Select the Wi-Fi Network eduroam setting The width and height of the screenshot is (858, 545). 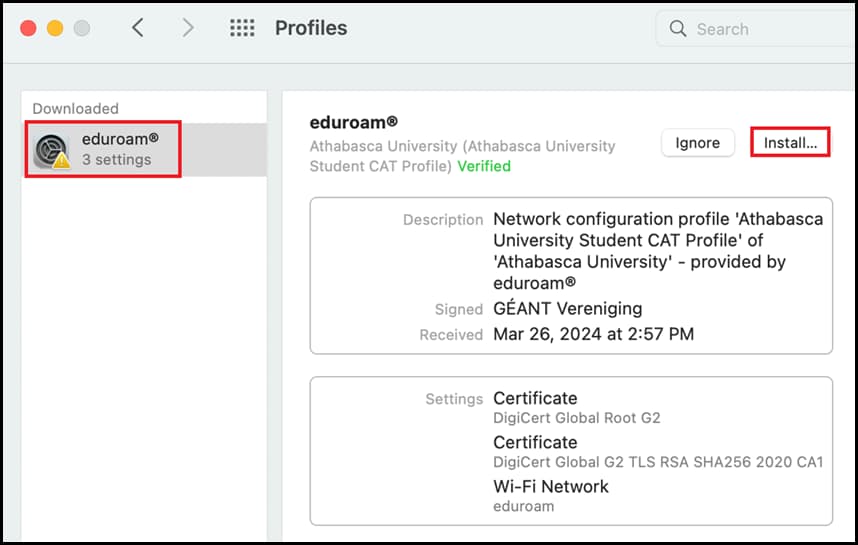click(550, 496)
